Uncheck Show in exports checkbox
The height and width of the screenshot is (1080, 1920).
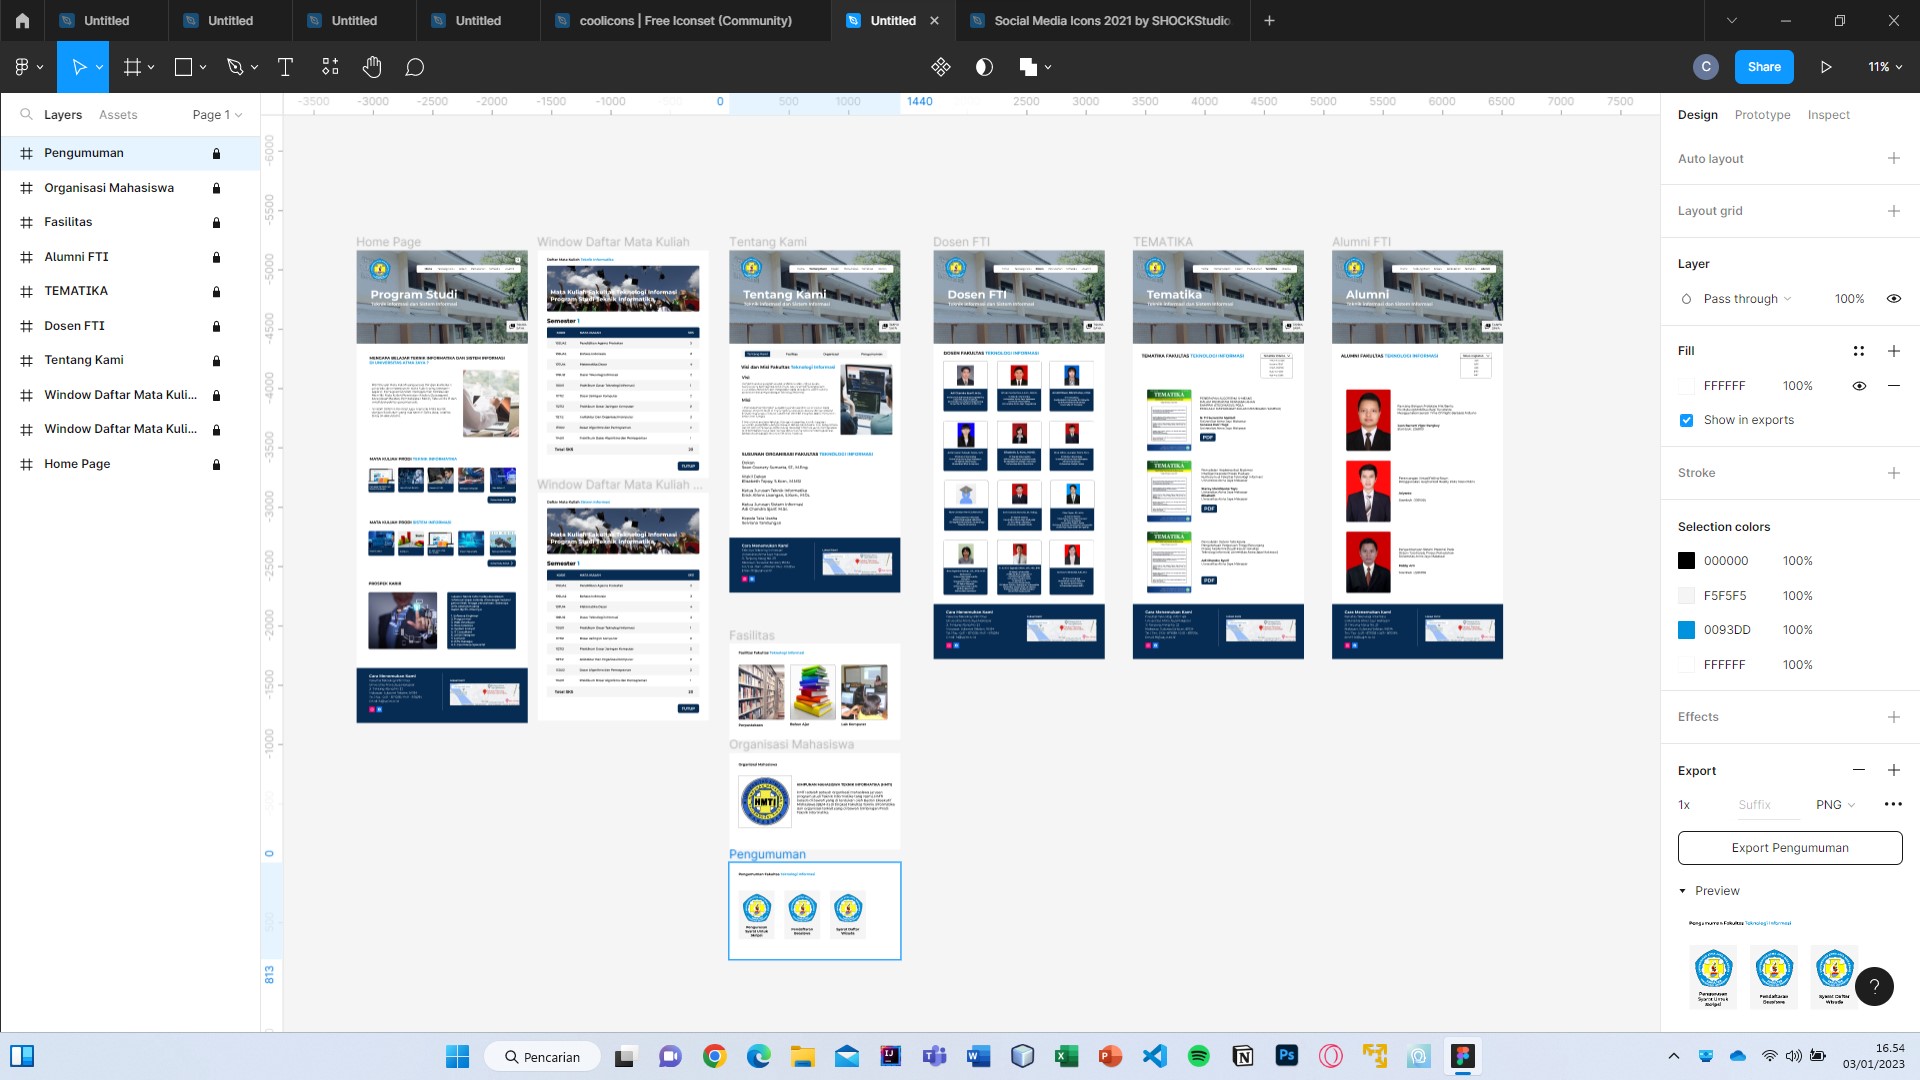1686,420
